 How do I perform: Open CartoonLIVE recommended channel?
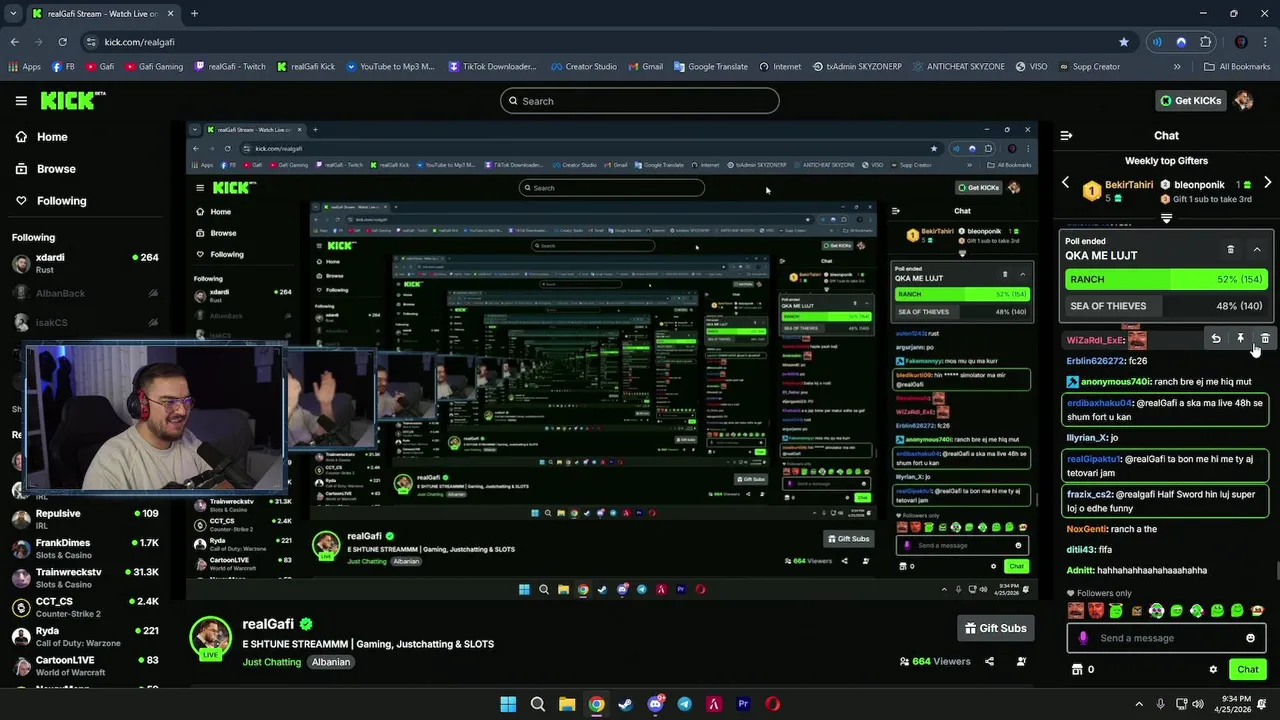(x=85, y=666)
